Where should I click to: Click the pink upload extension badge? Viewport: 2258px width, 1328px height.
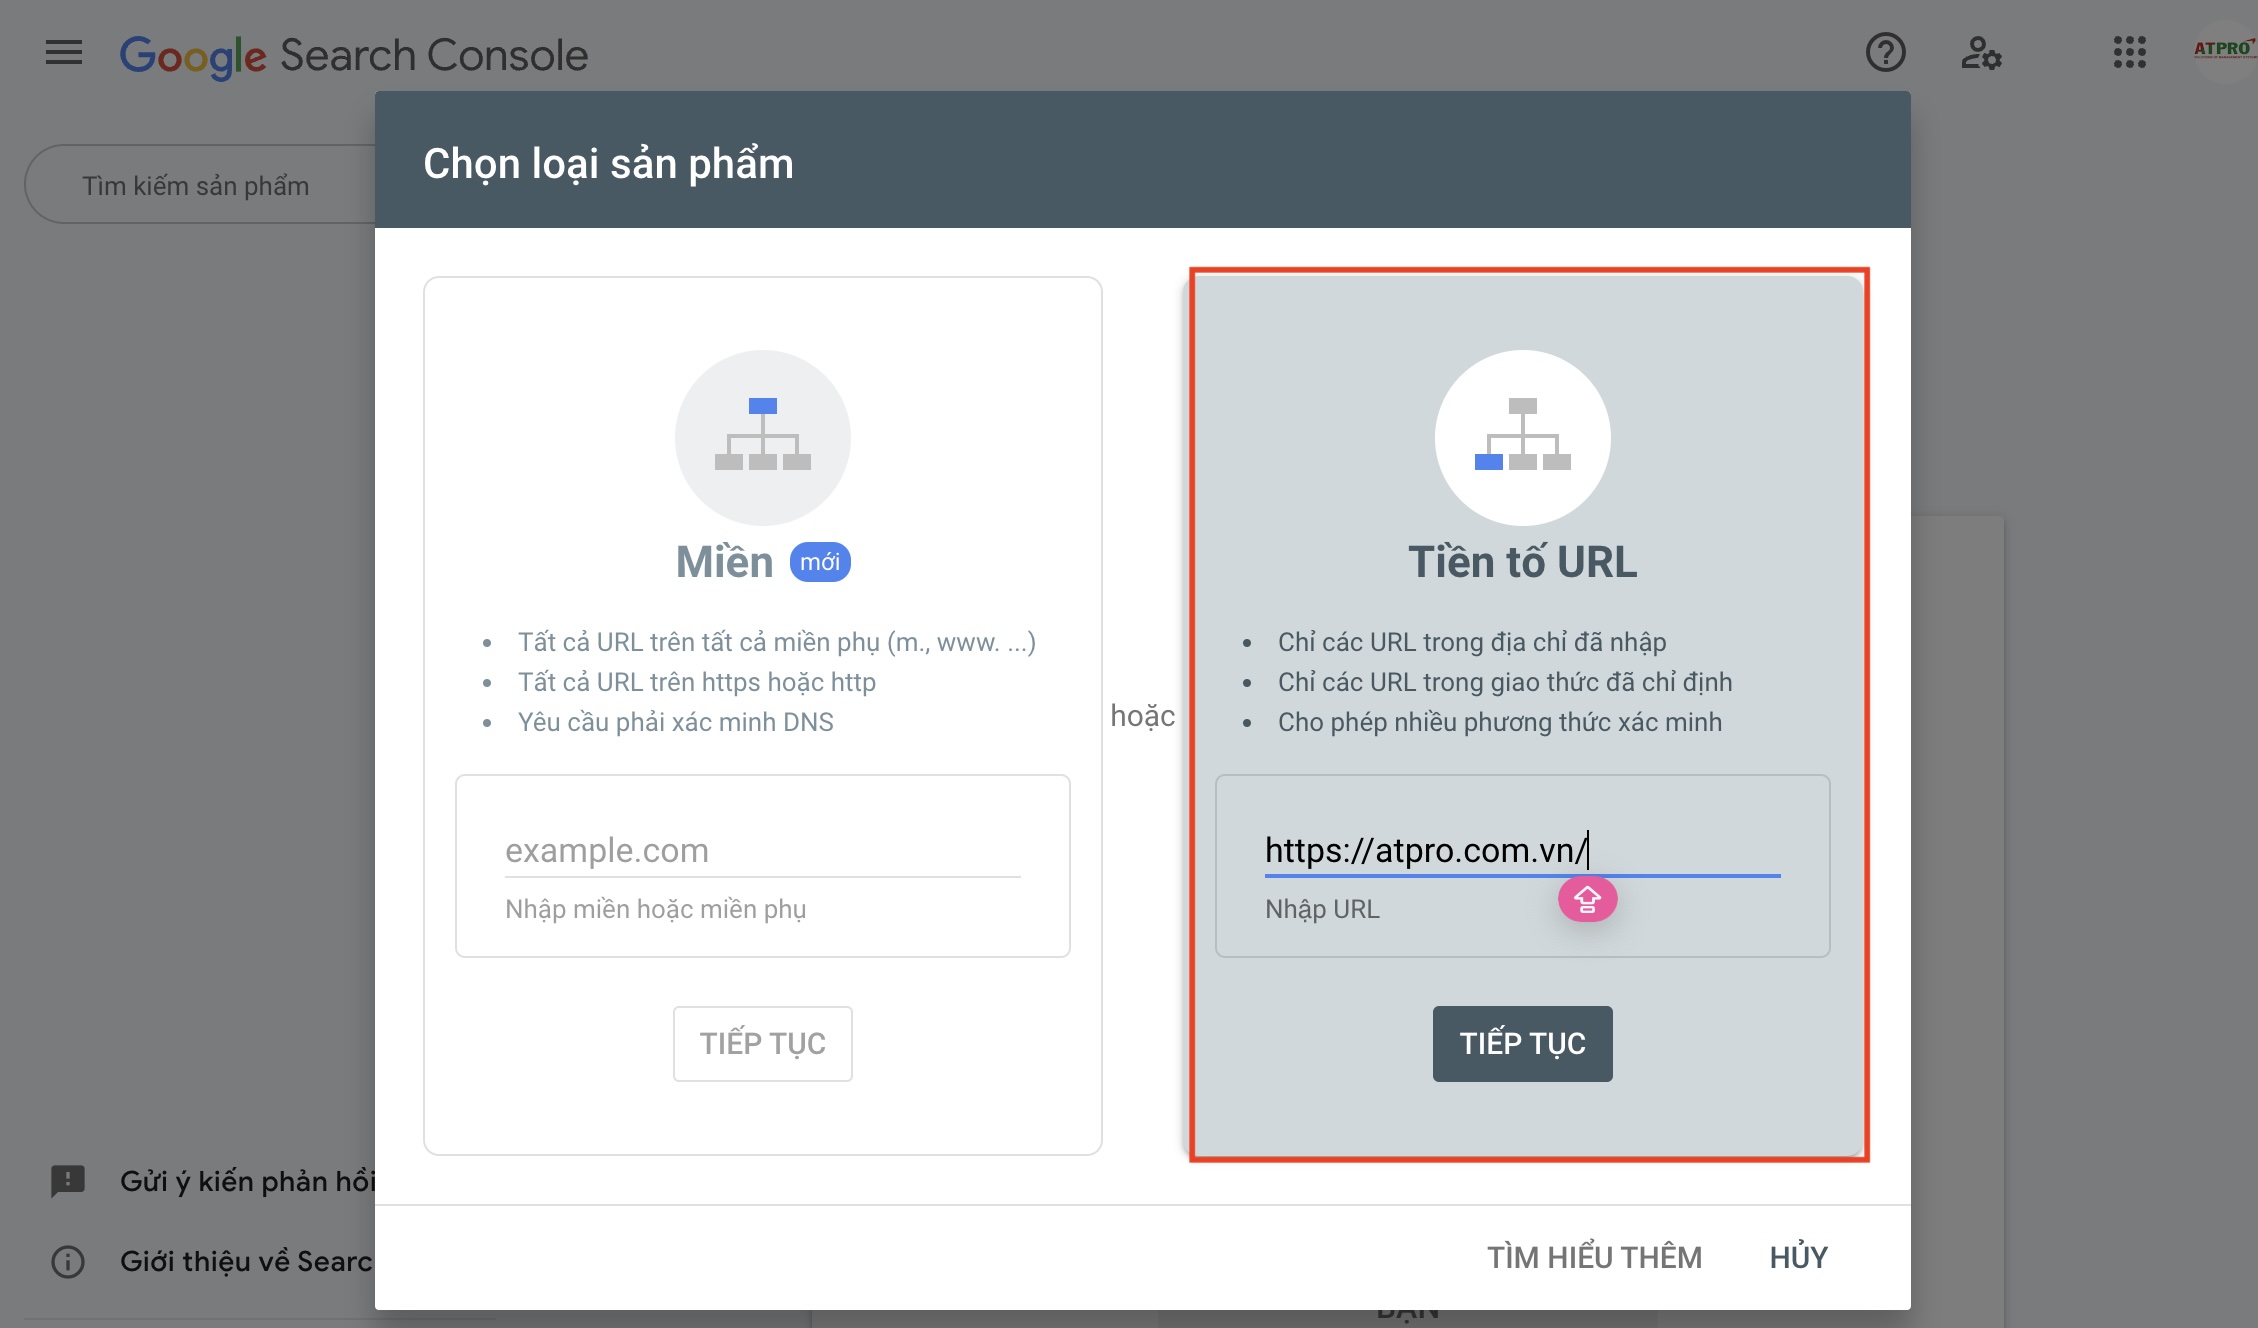tap(1587, 900)
